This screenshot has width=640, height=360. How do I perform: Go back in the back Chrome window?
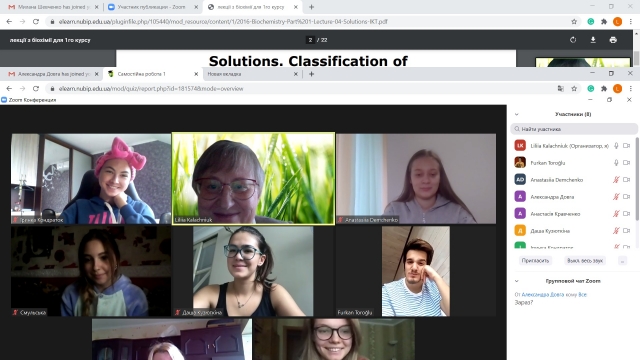point(9,22)
